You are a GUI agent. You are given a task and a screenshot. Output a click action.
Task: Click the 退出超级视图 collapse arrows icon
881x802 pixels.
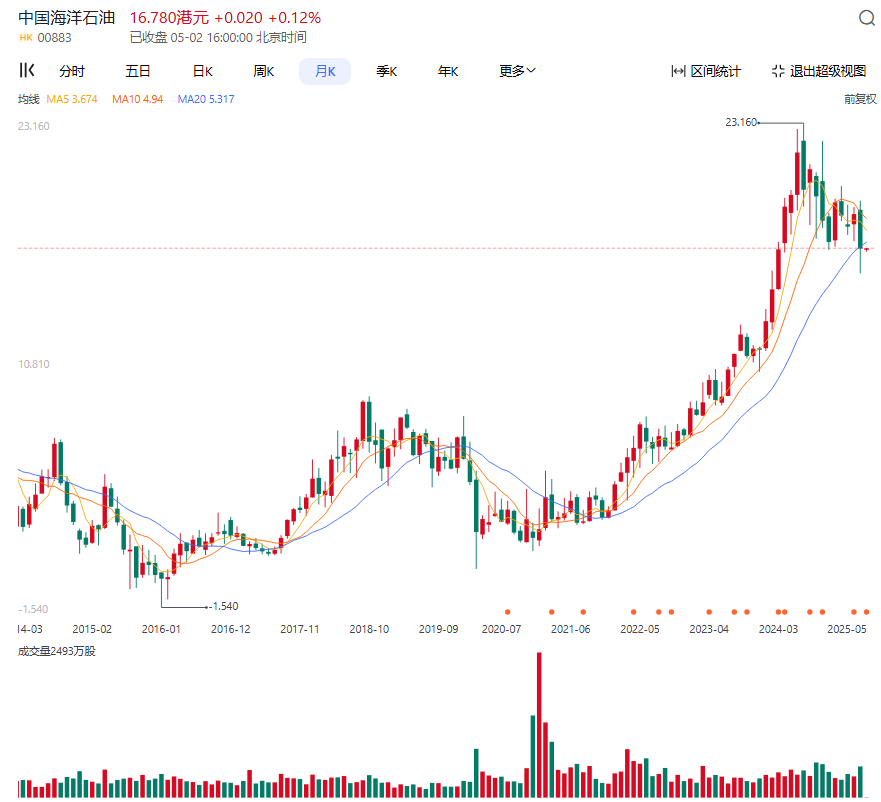778,71
